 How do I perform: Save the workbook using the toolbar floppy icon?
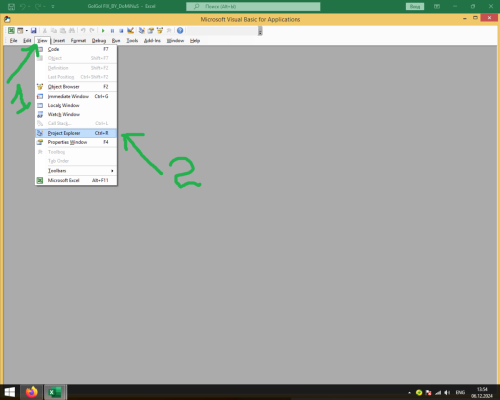[x=33, y=31]
